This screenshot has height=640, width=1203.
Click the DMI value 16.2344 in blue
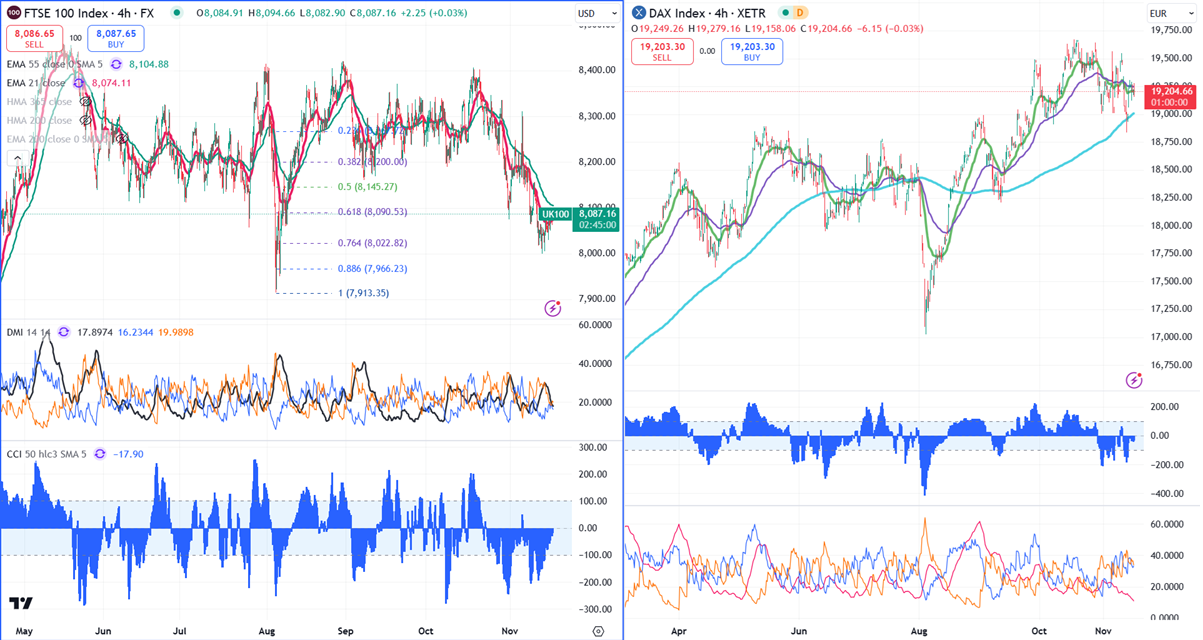click(136, 331)
